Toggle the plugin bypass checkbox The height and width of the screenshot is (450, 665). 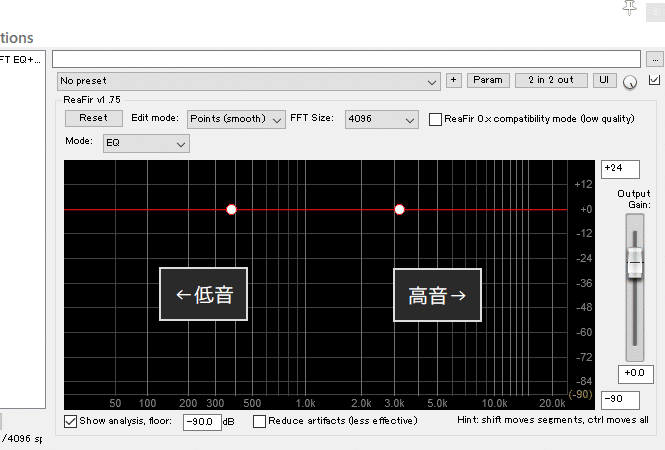pyautogui.click(x=655, y=80)
